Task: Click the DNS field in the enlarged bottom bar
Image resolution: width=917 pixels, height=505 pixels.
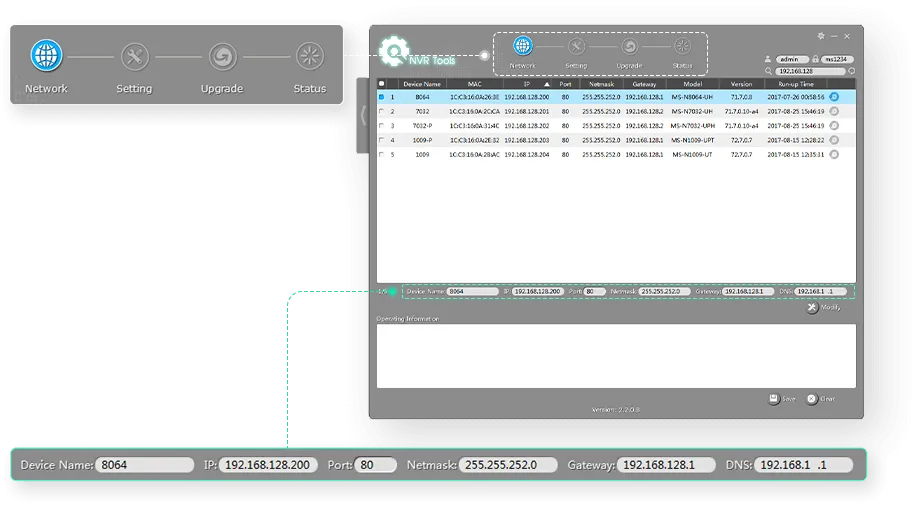Action: tap(804, 465)
